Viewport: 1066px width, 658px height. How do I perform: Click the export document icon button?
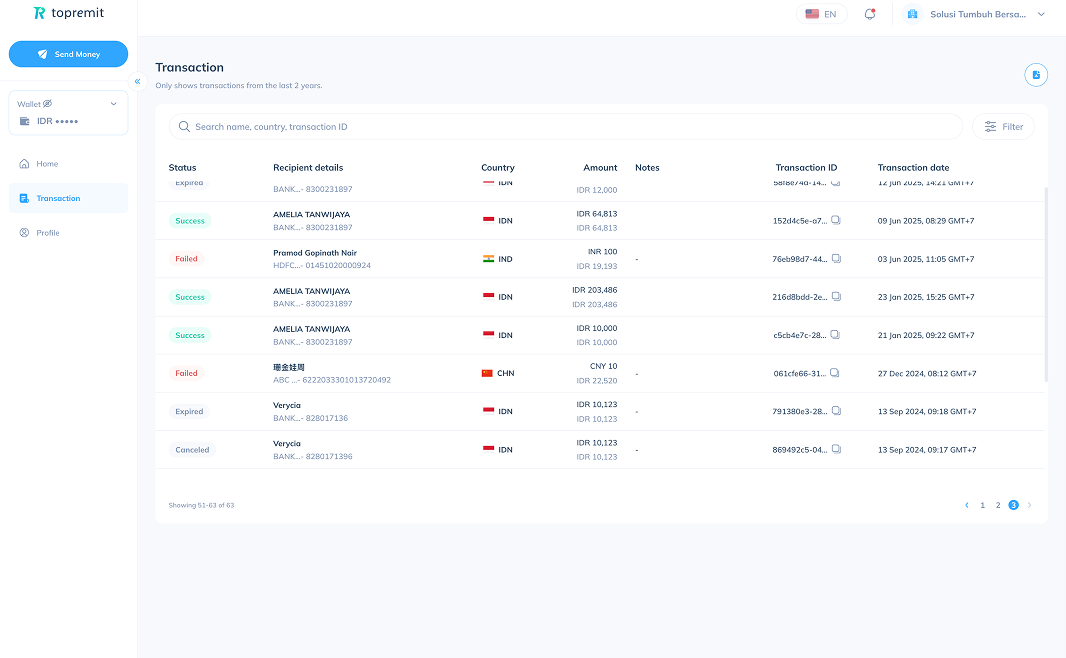pos(1036,75)
